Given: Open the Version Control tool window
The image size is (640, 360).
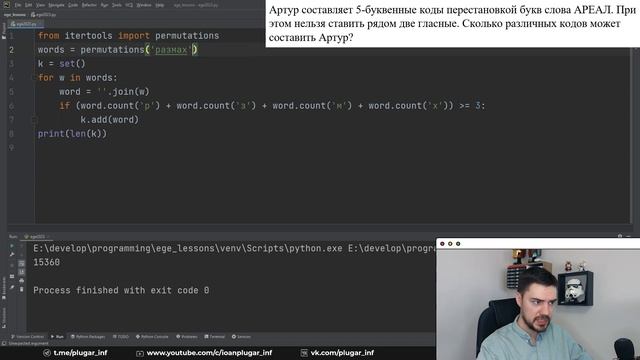Looking at the screenshot, I should (x=27, y=337).
